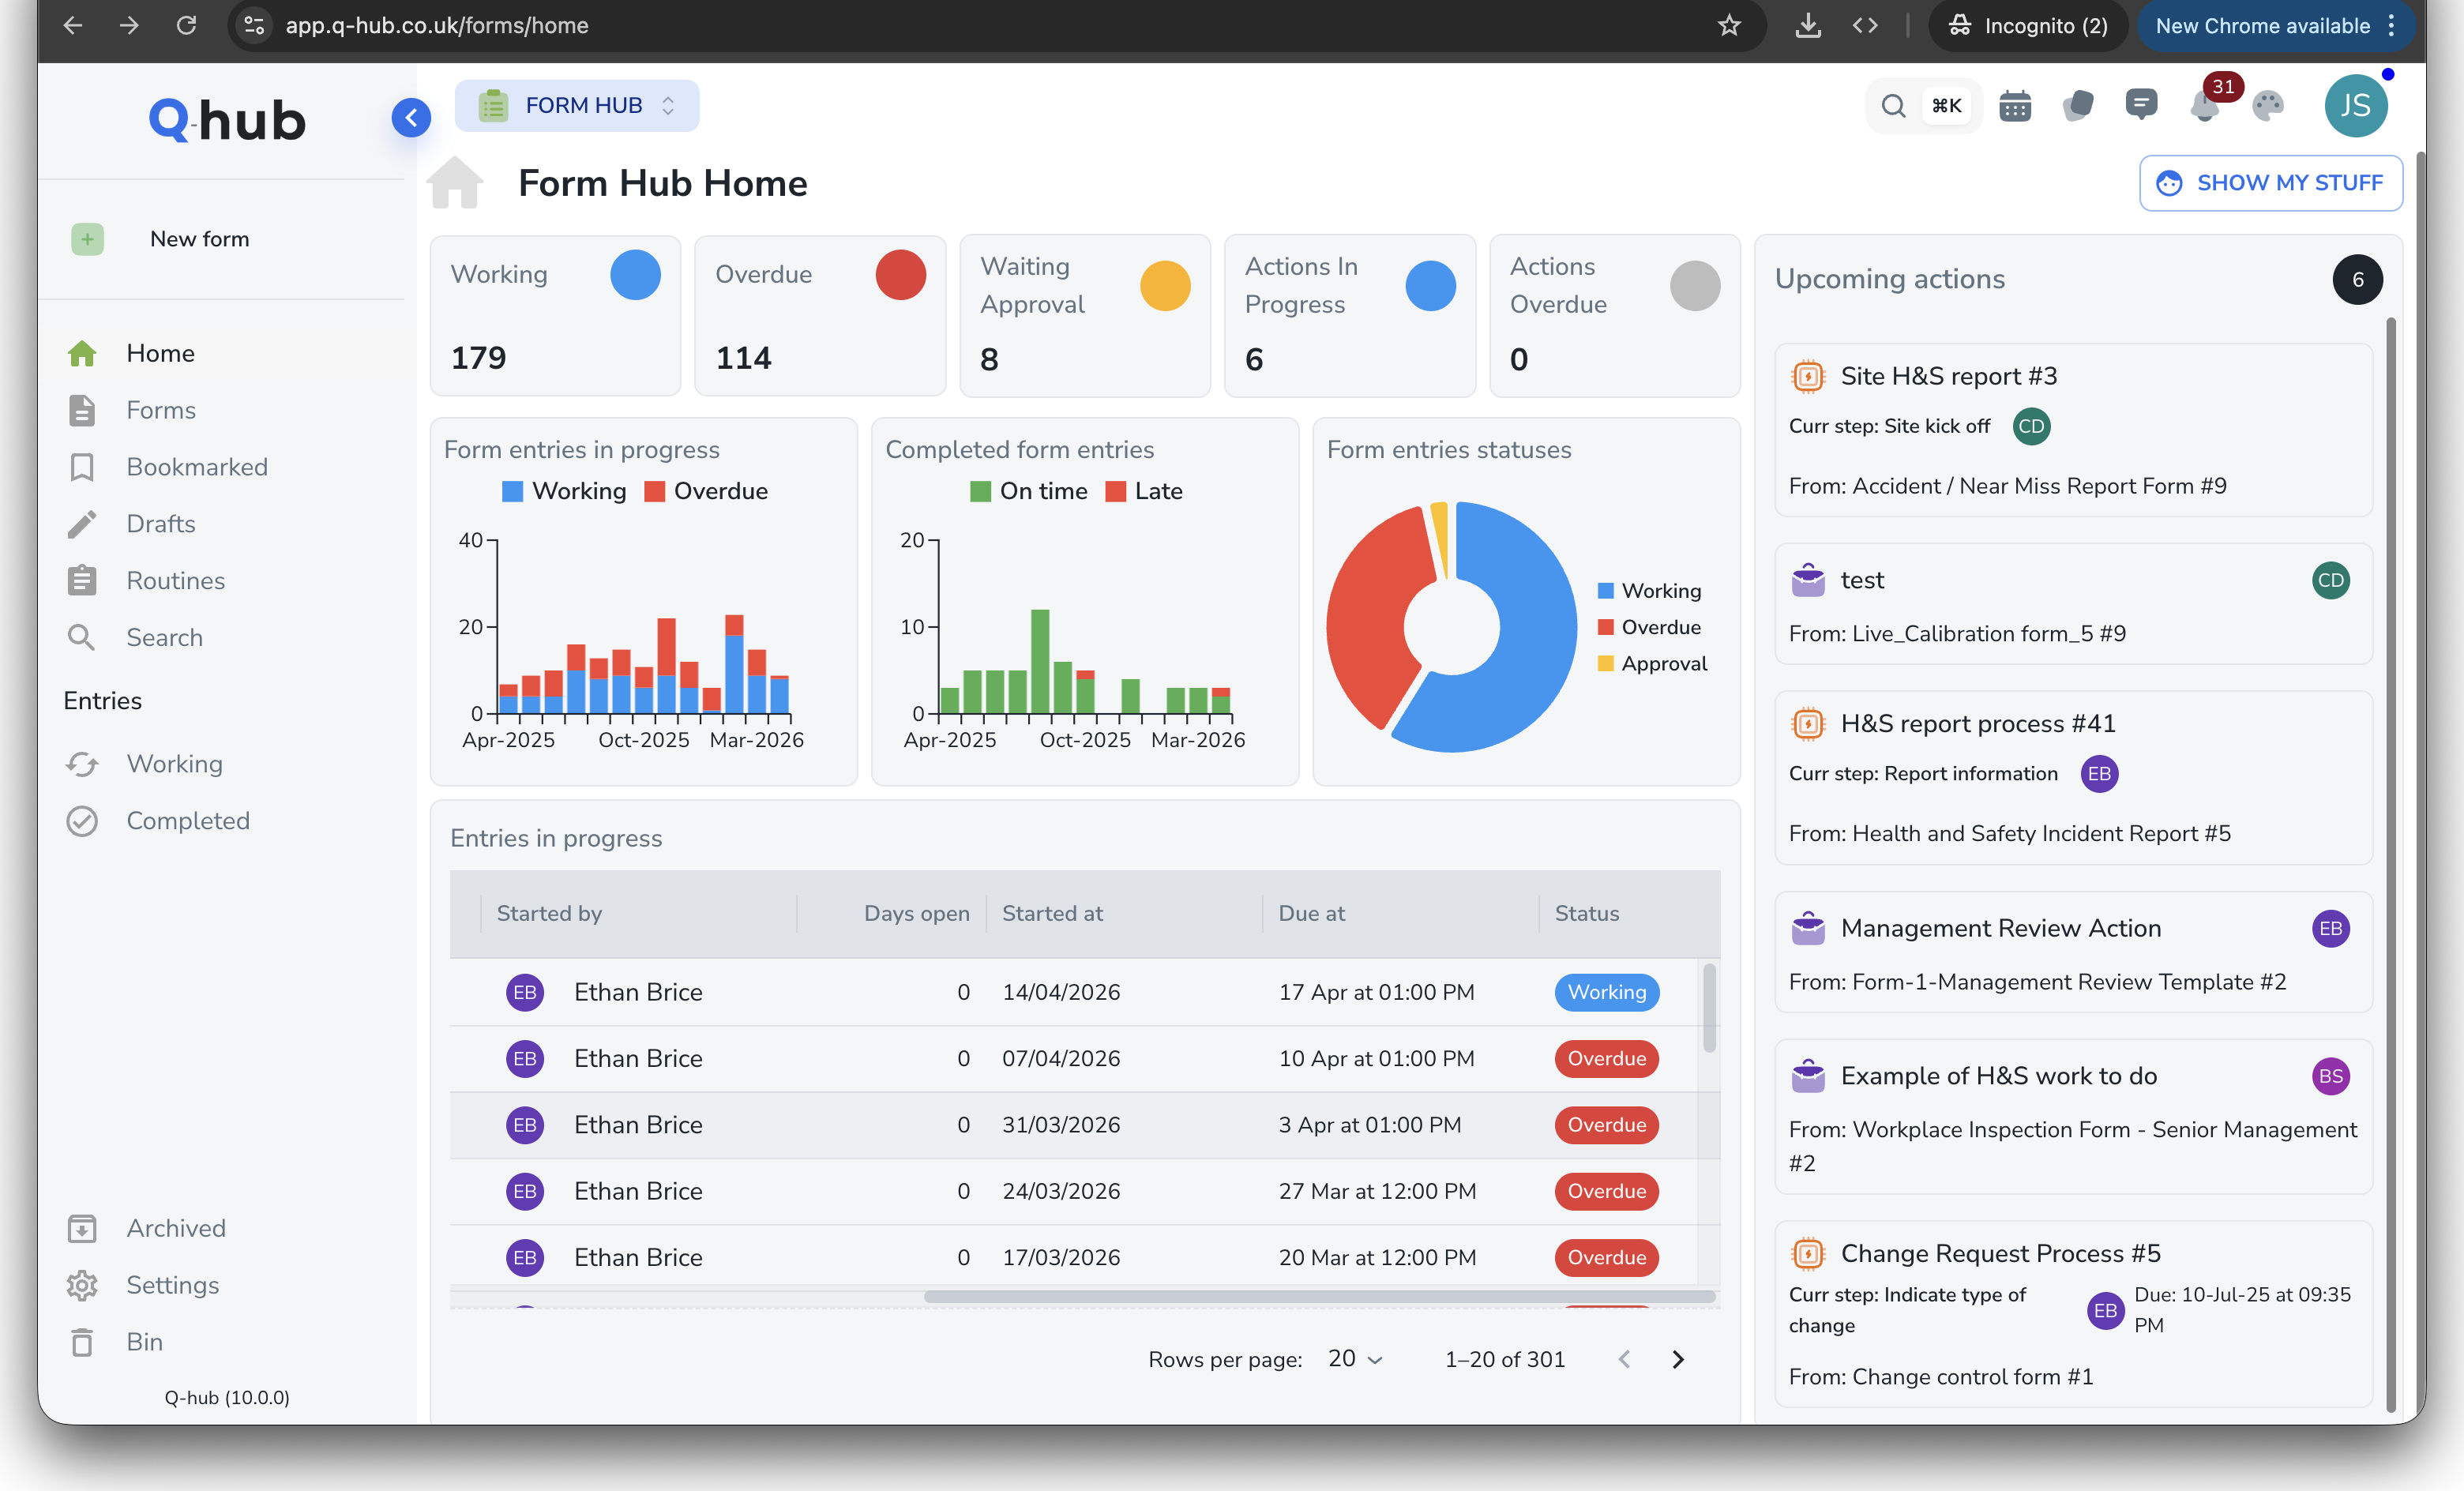The image size is (2464, 1491).
Task: Go to the Completed entries section
Action: [187, 820]
